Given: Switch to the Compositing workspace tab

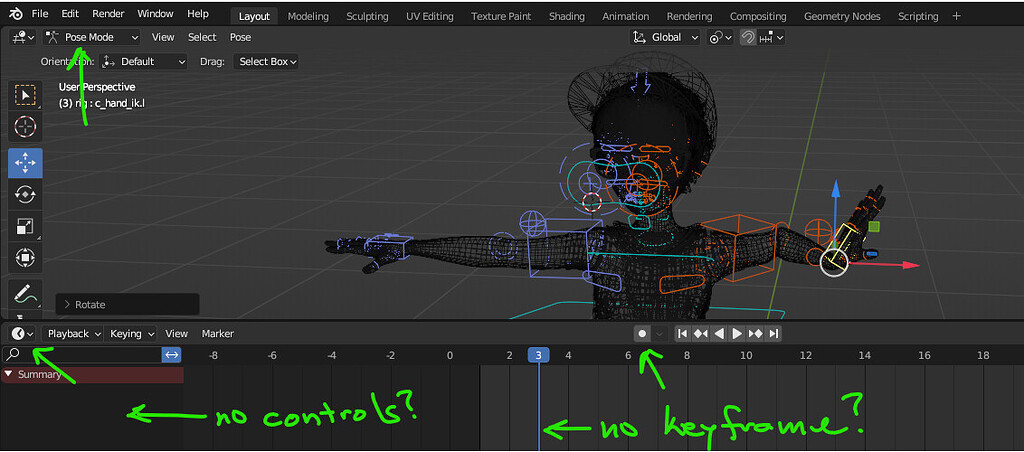Looking at the screenshot, I should point(758,16).
